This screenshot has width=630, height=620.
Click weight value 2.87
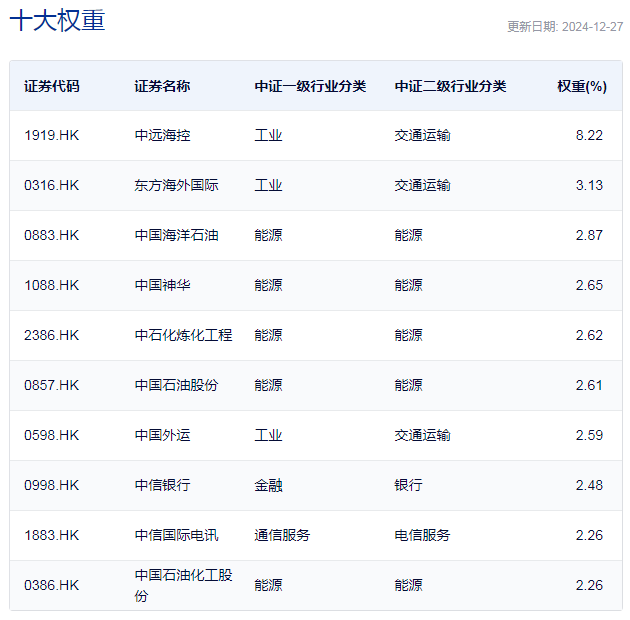click(589, 235)
